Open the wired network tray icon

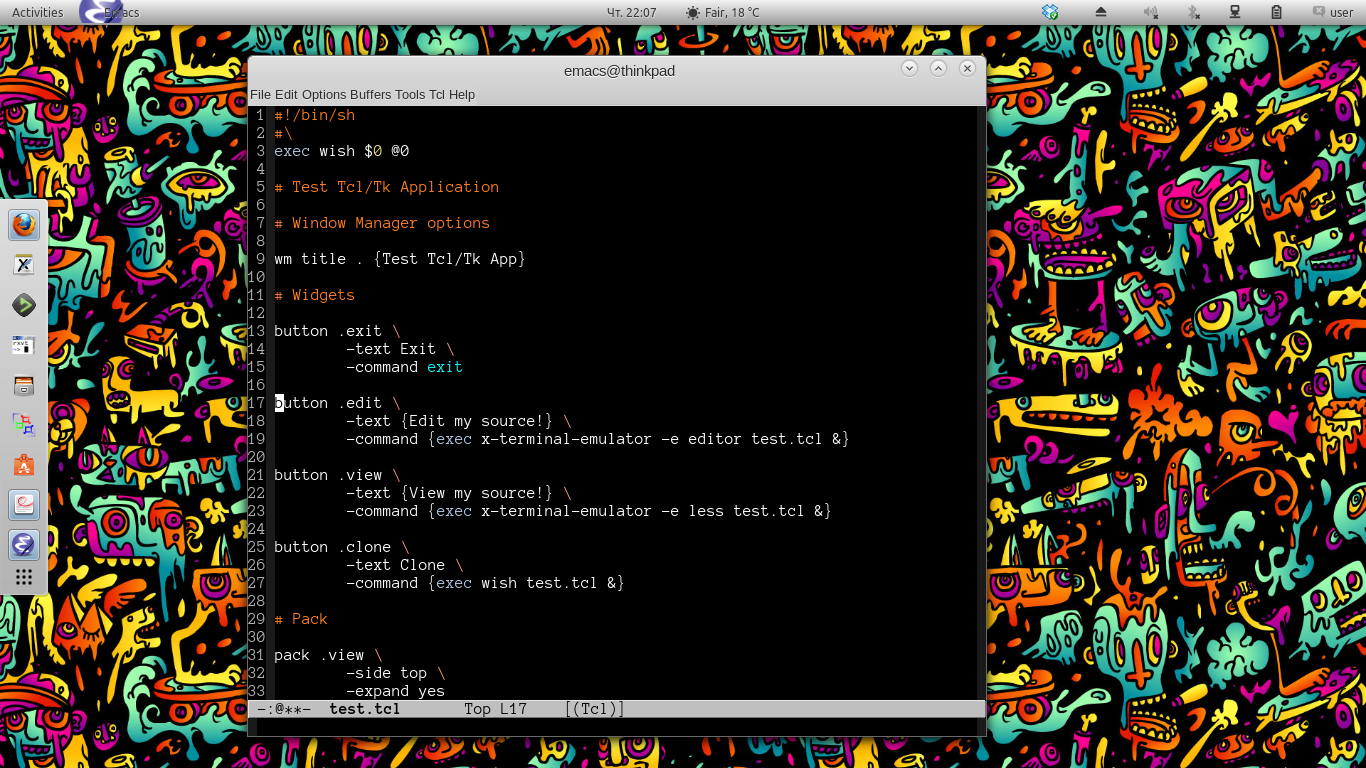[x=1235, y=12]
